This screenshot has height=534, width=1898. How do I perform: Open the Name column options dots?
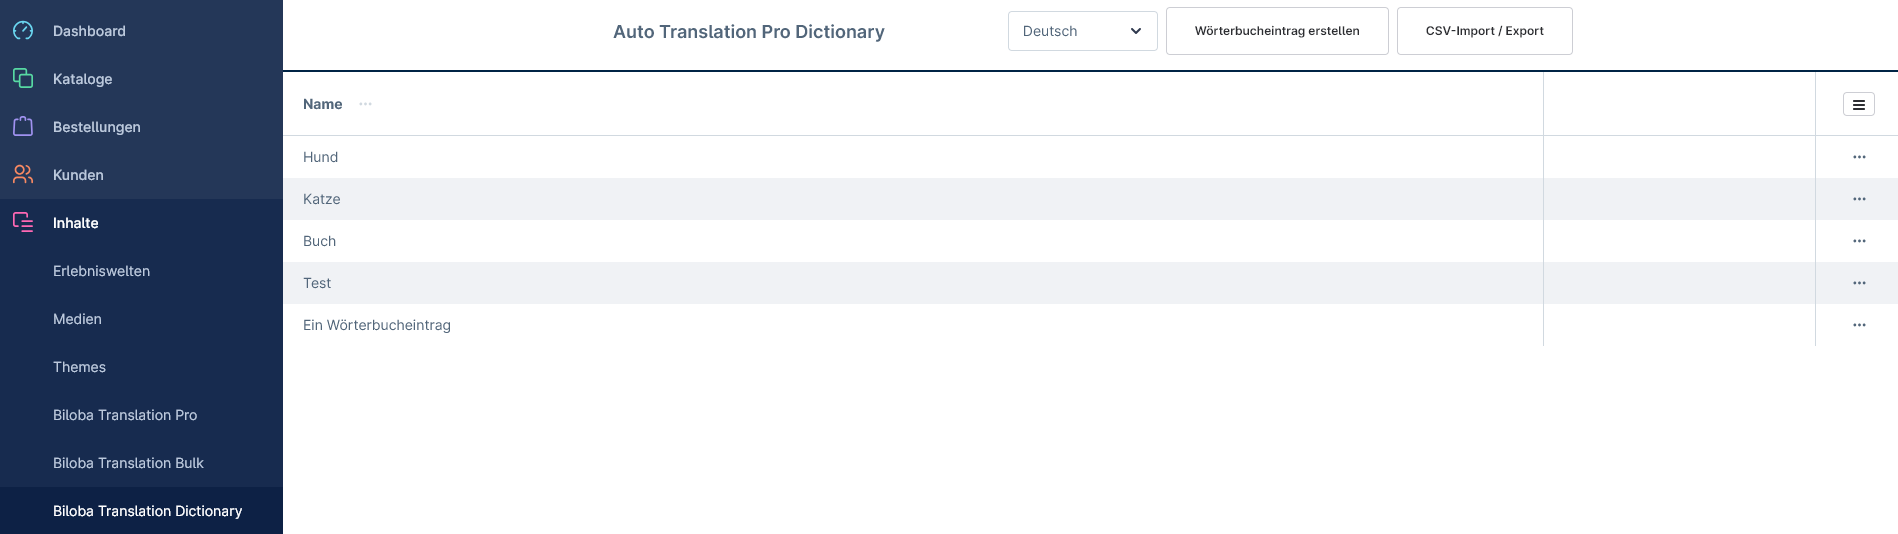point(366,104)
